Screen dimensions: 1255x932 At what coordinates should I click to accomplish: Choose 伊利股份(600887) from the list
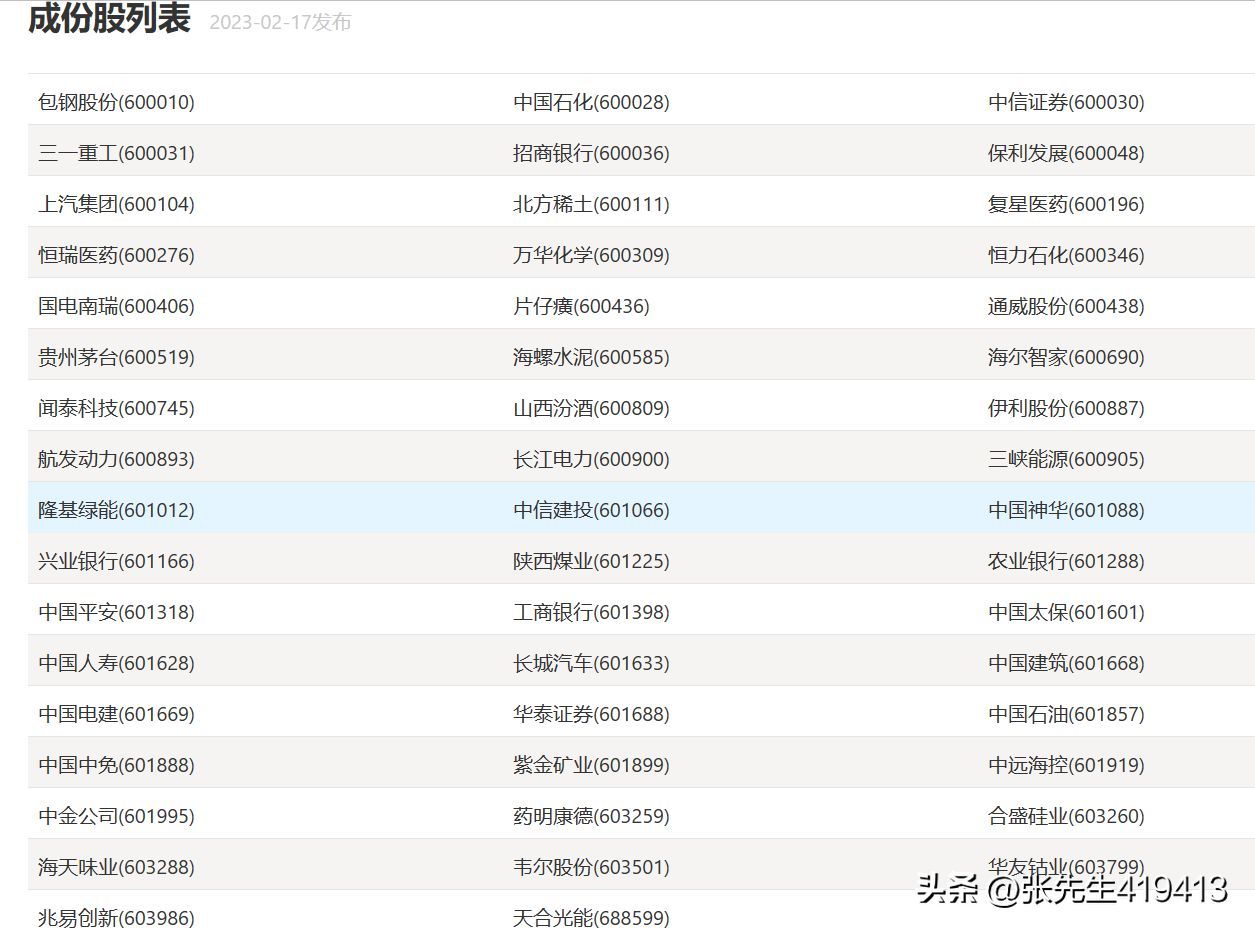pyautogui.click(x=1066, y=408)
